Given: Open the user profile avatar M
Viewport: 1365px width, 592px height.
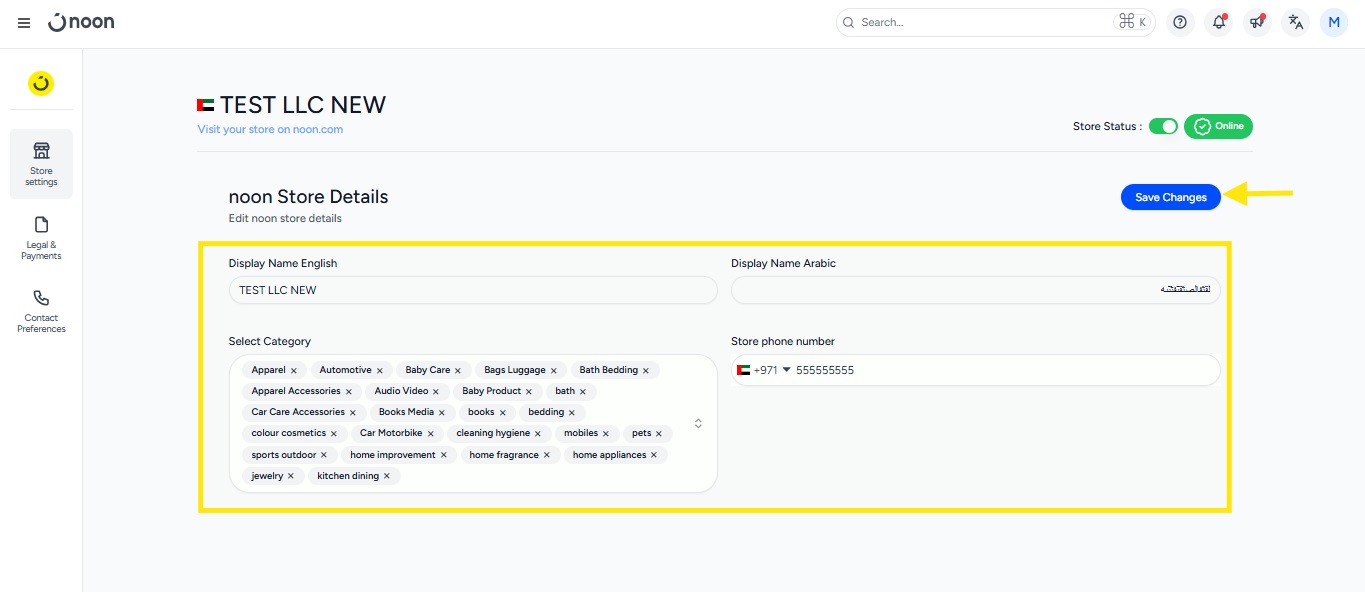Looking at the screenshot, I should (1334, 22).
